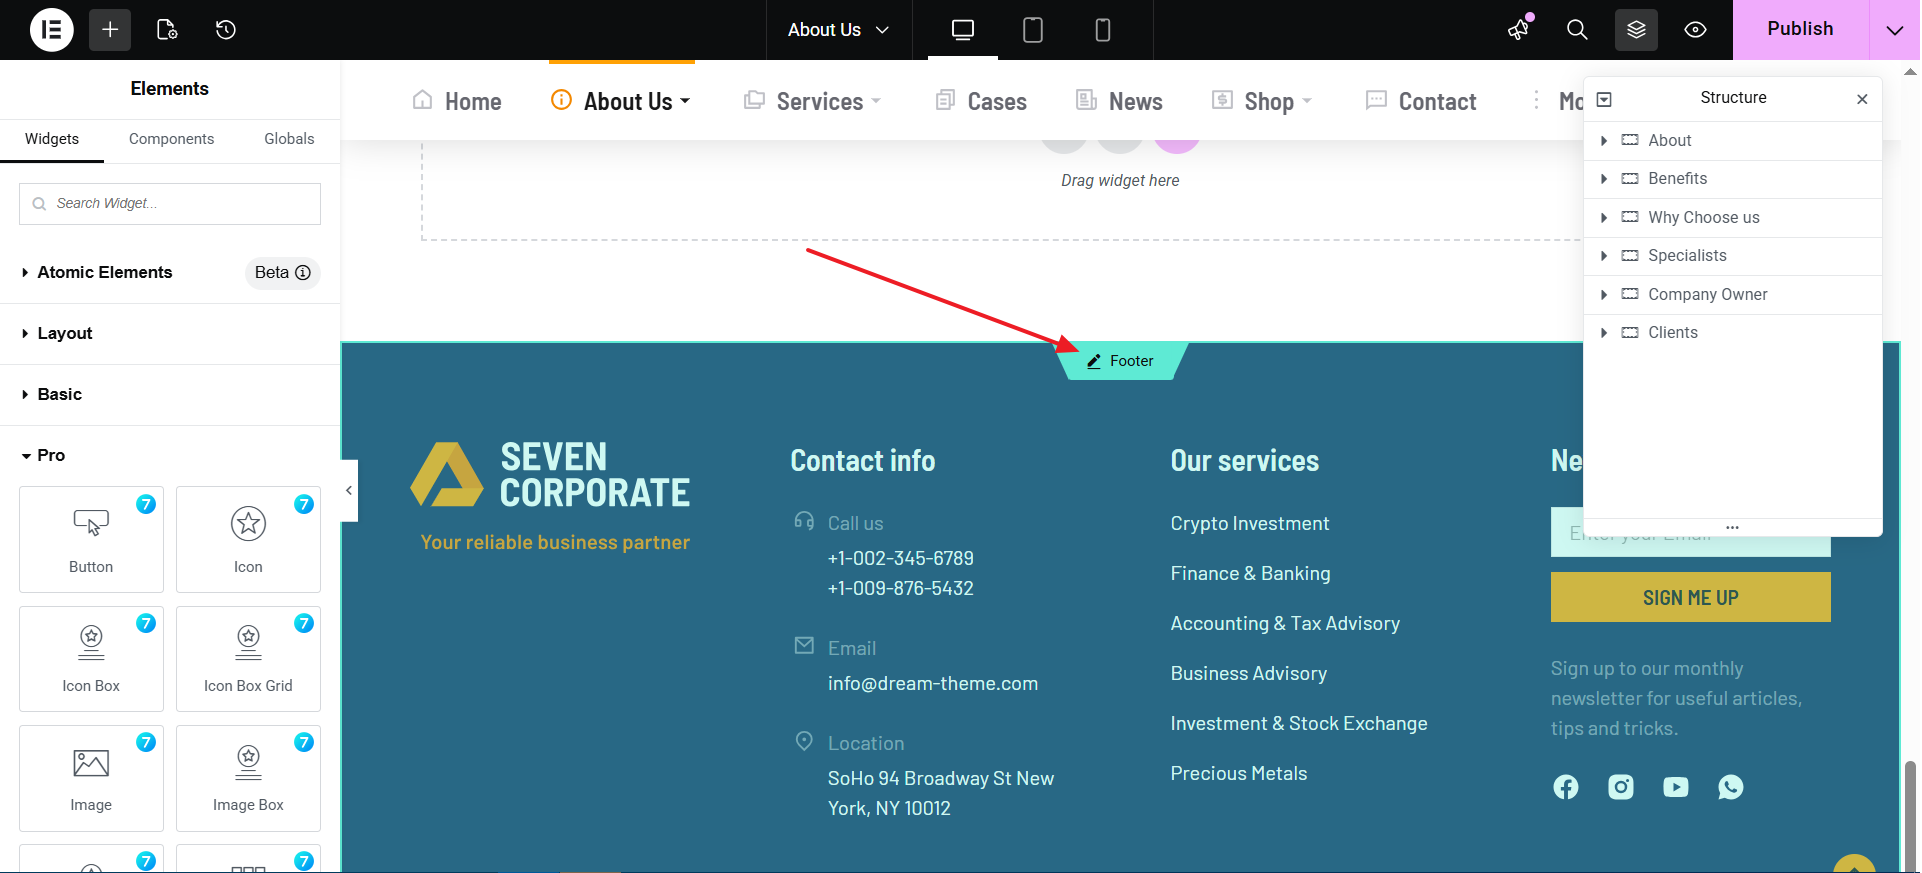This screenshot has height=873, width=1922.
Task: Open the revision history icon
Action: [x=226, y=30]
